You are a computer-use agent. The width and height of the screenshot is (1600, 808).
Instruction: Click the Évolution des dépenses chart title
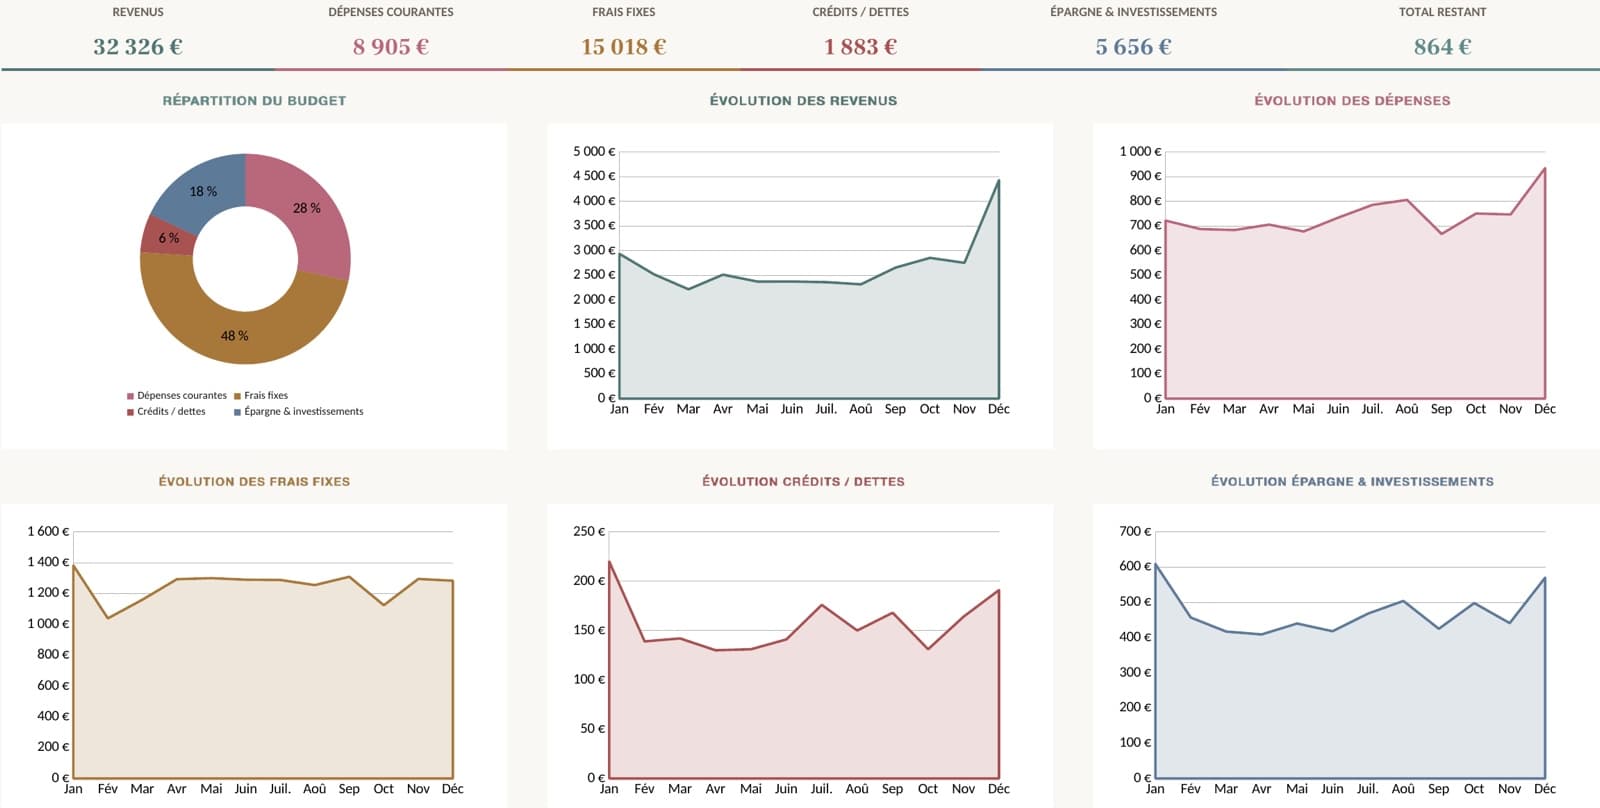(1352, 101)
